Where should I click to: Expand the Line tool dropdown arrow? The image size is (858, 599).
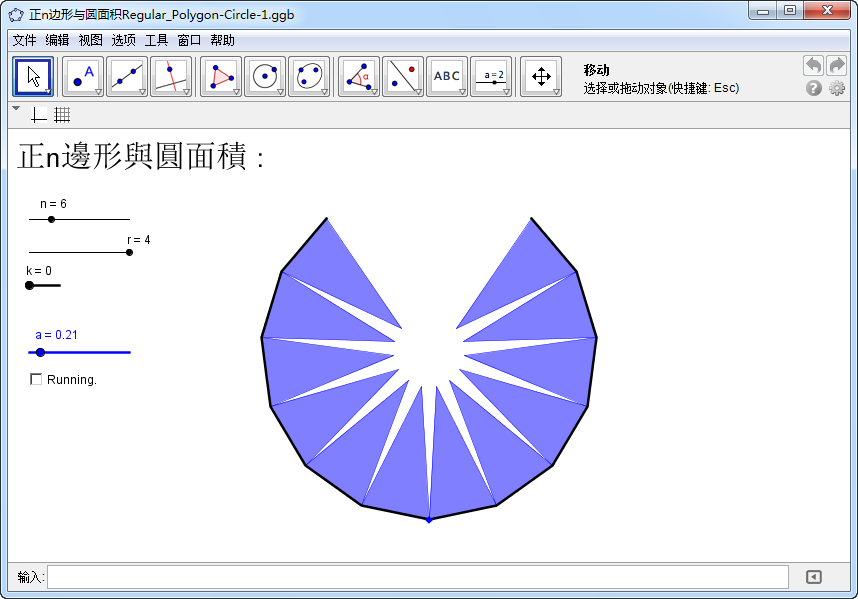tap(142, 92)
